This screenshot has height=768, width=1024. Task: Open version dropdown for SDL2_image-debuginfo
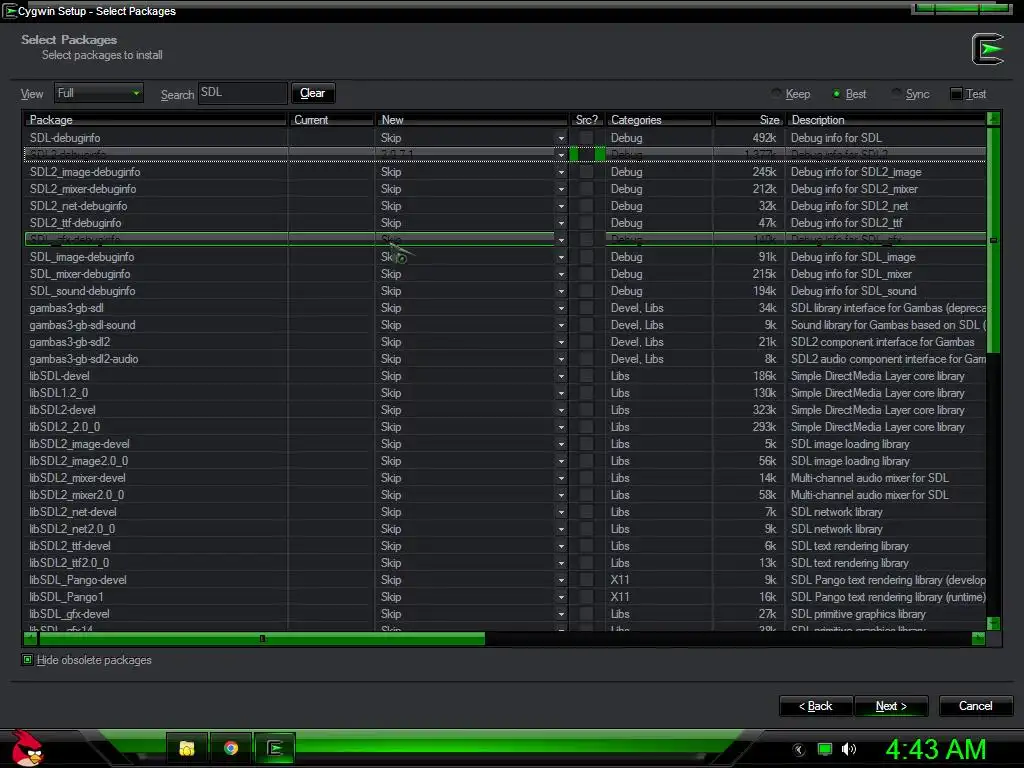click(561, 172)
